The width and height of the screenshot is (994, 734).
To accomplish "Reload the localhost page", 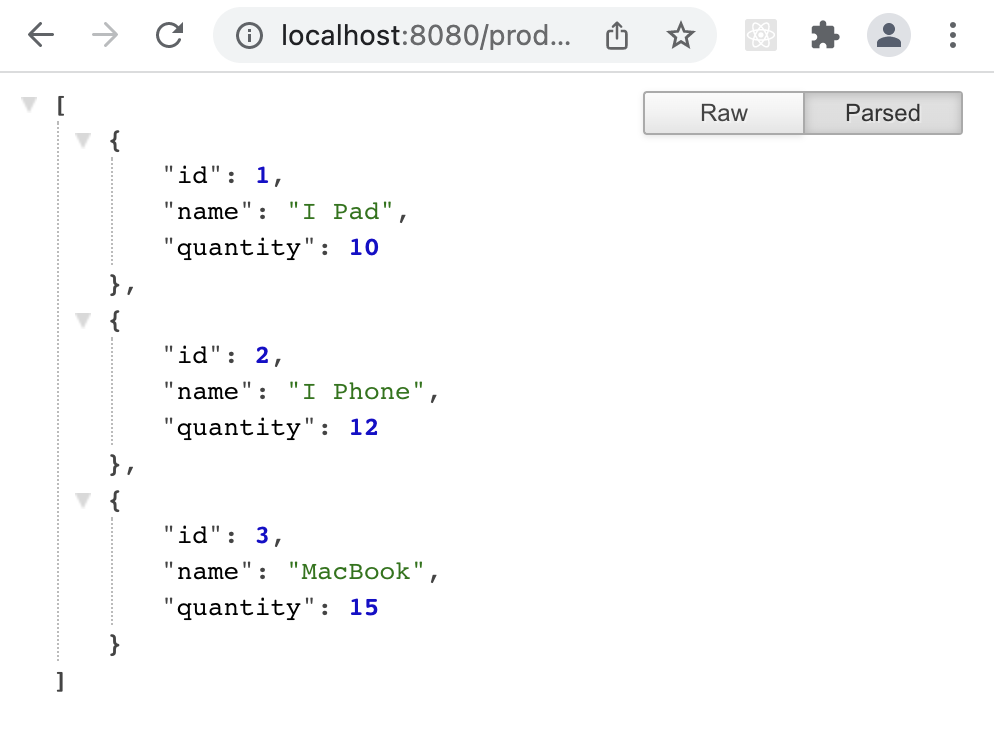I will coord(169,35).
